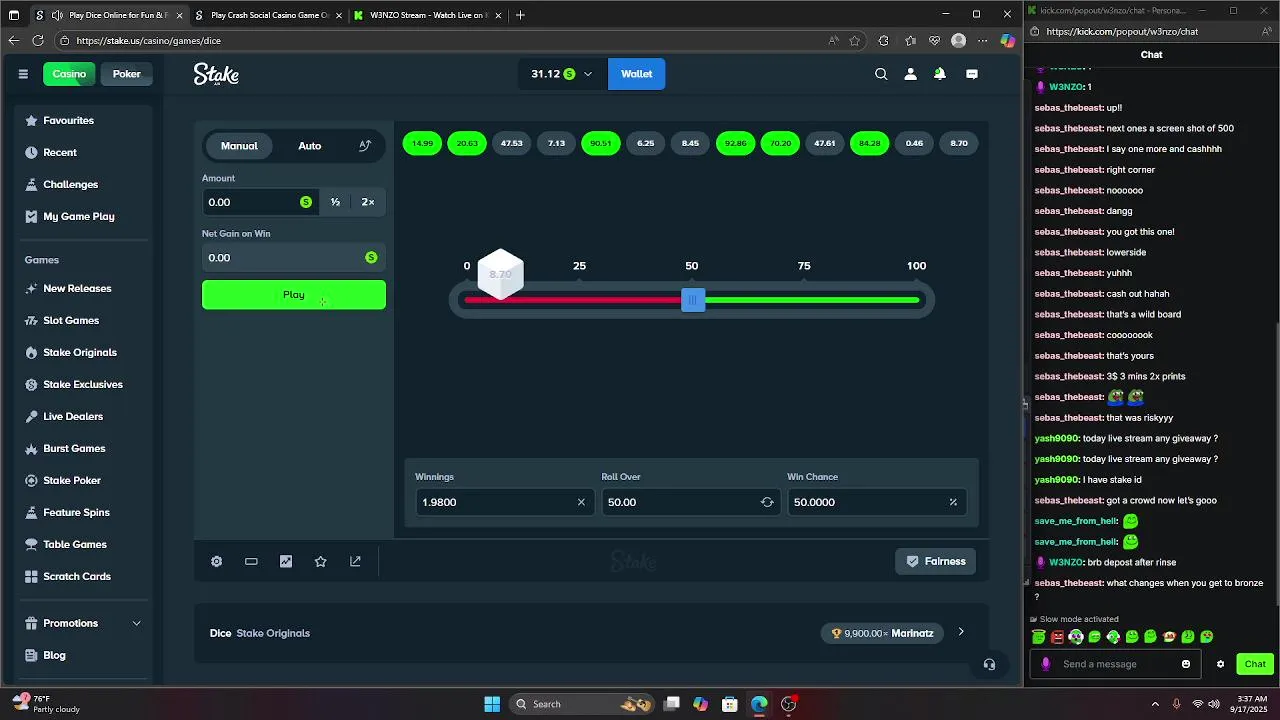The image size is (1280, 720).
Task: Toggle theatre mode rectangle icon
Action: click(251, 562)
